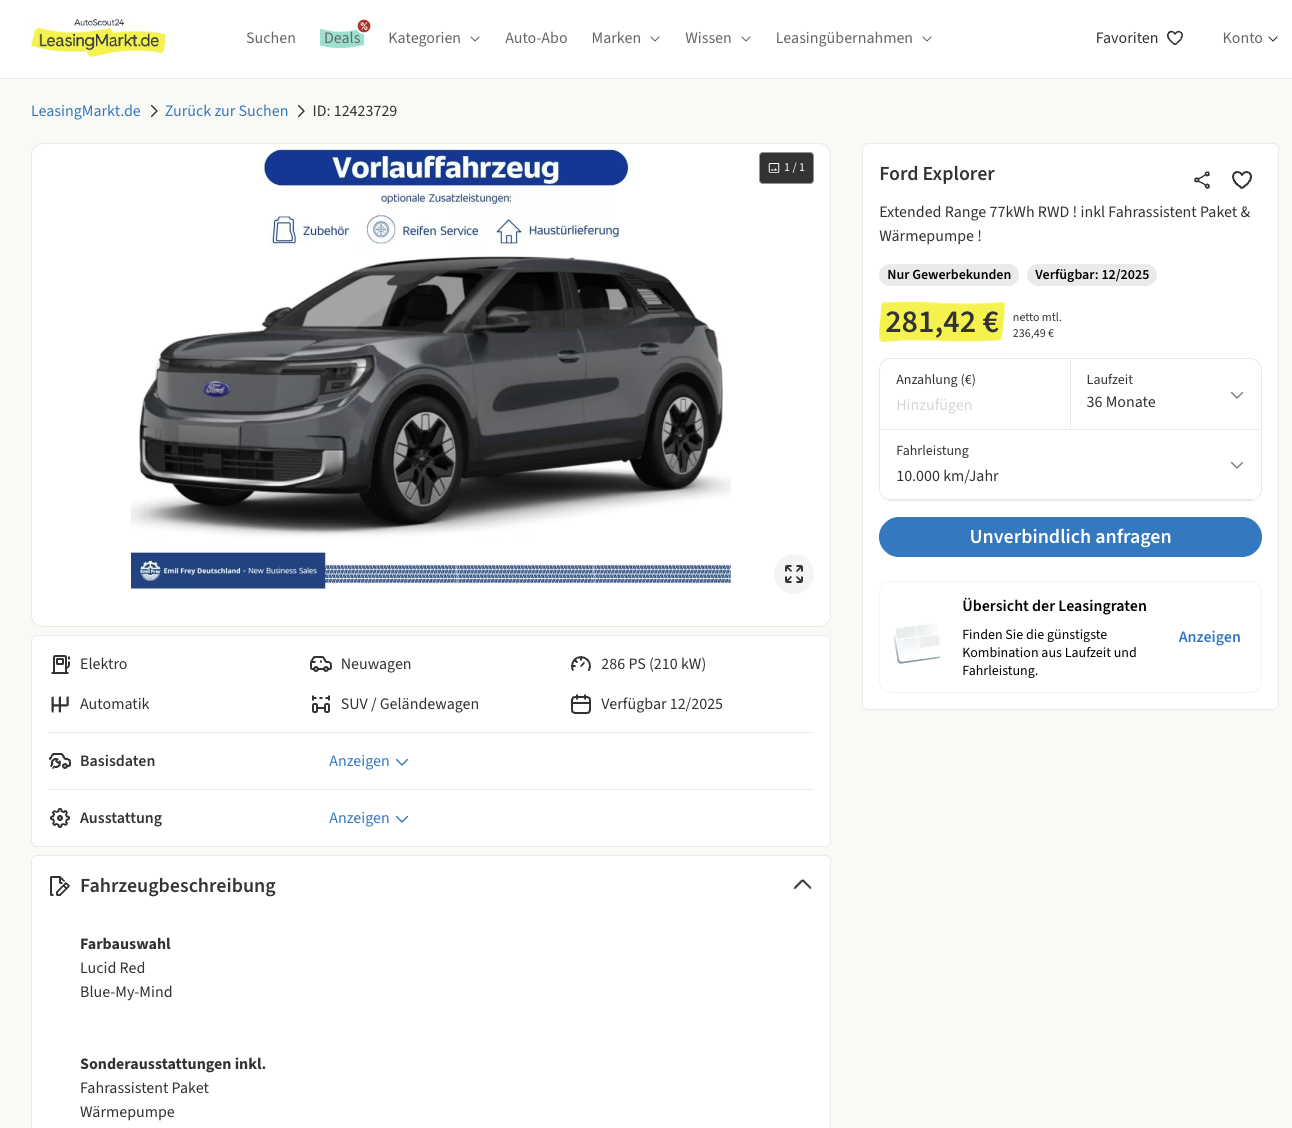Open the Fahrleistung 10.000 km/Jahr dropdown
Image resolution: width=1292 pixels, height=1128 pixels.
[x=1070, y=465]
